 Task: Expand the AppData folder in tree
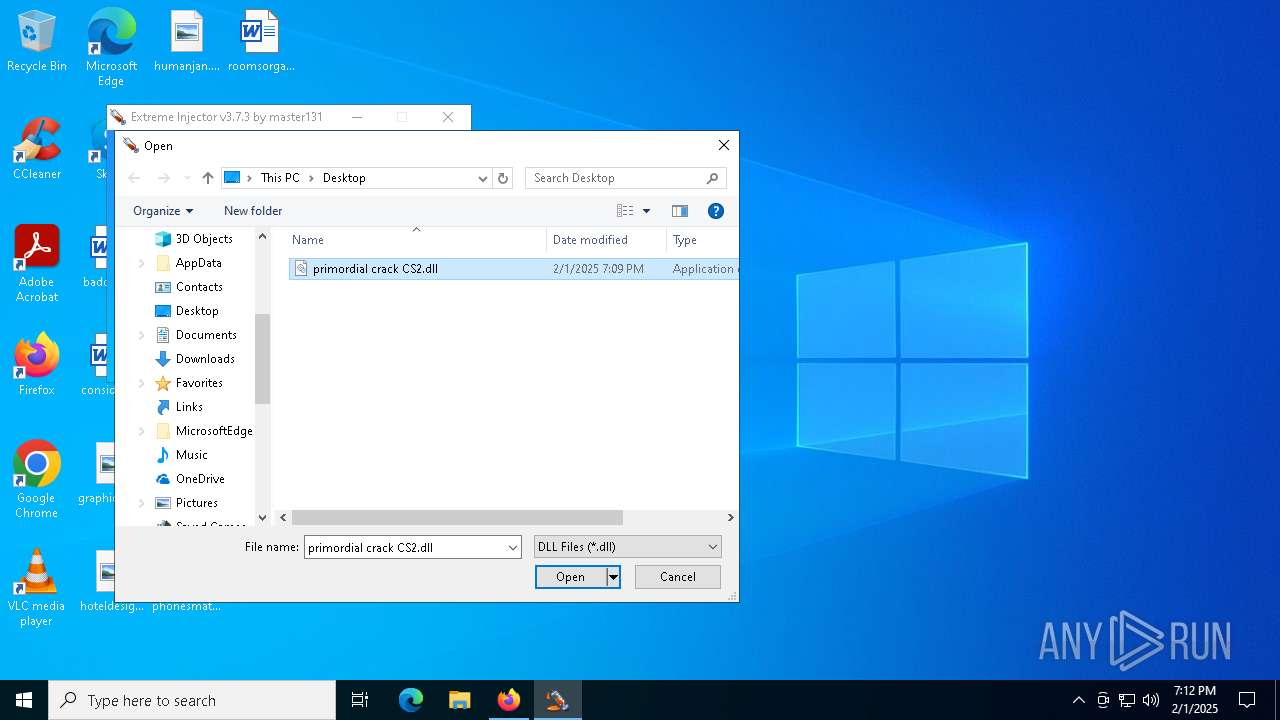pyautogui.click(x=141, y=263)
